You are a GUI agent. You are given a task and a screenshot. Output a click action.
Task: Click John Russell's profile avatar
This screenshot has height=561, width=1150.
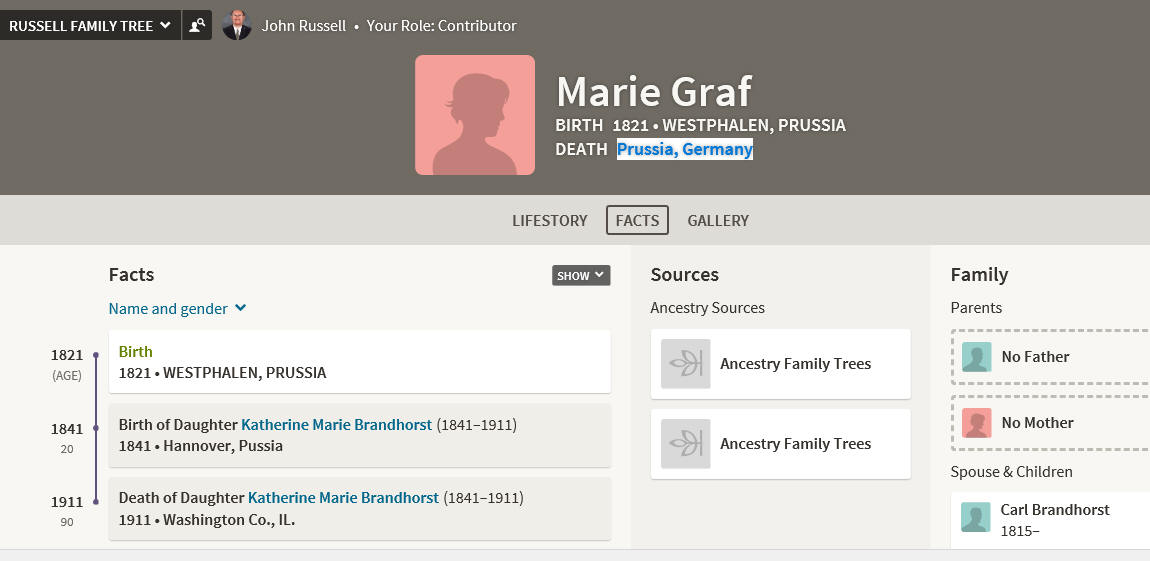pyautogui.click(x=237, y=26)
